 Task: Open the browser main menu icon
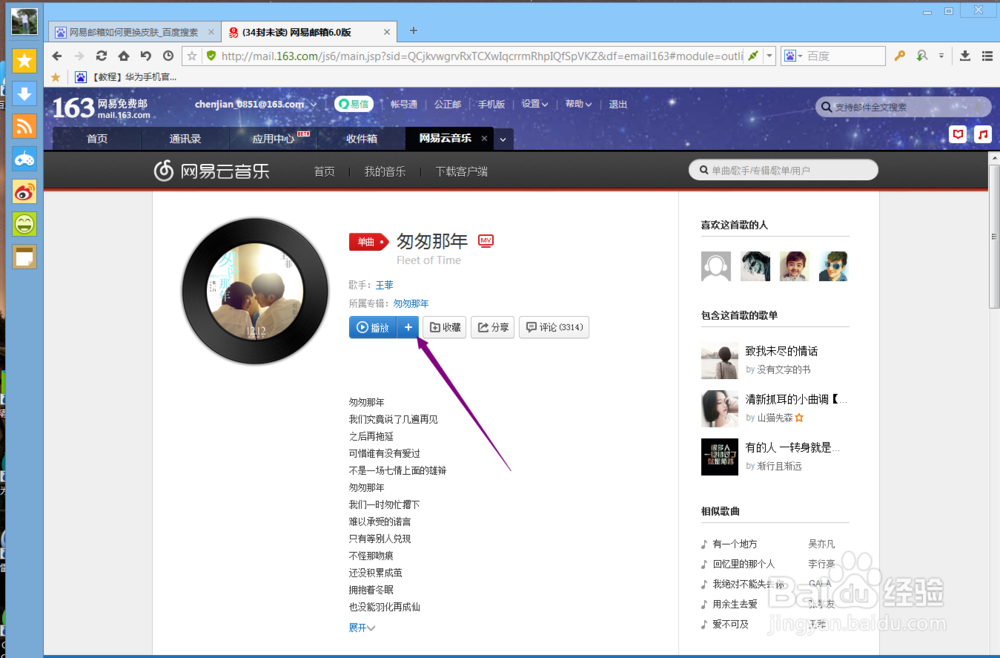[x=987, y=56]
